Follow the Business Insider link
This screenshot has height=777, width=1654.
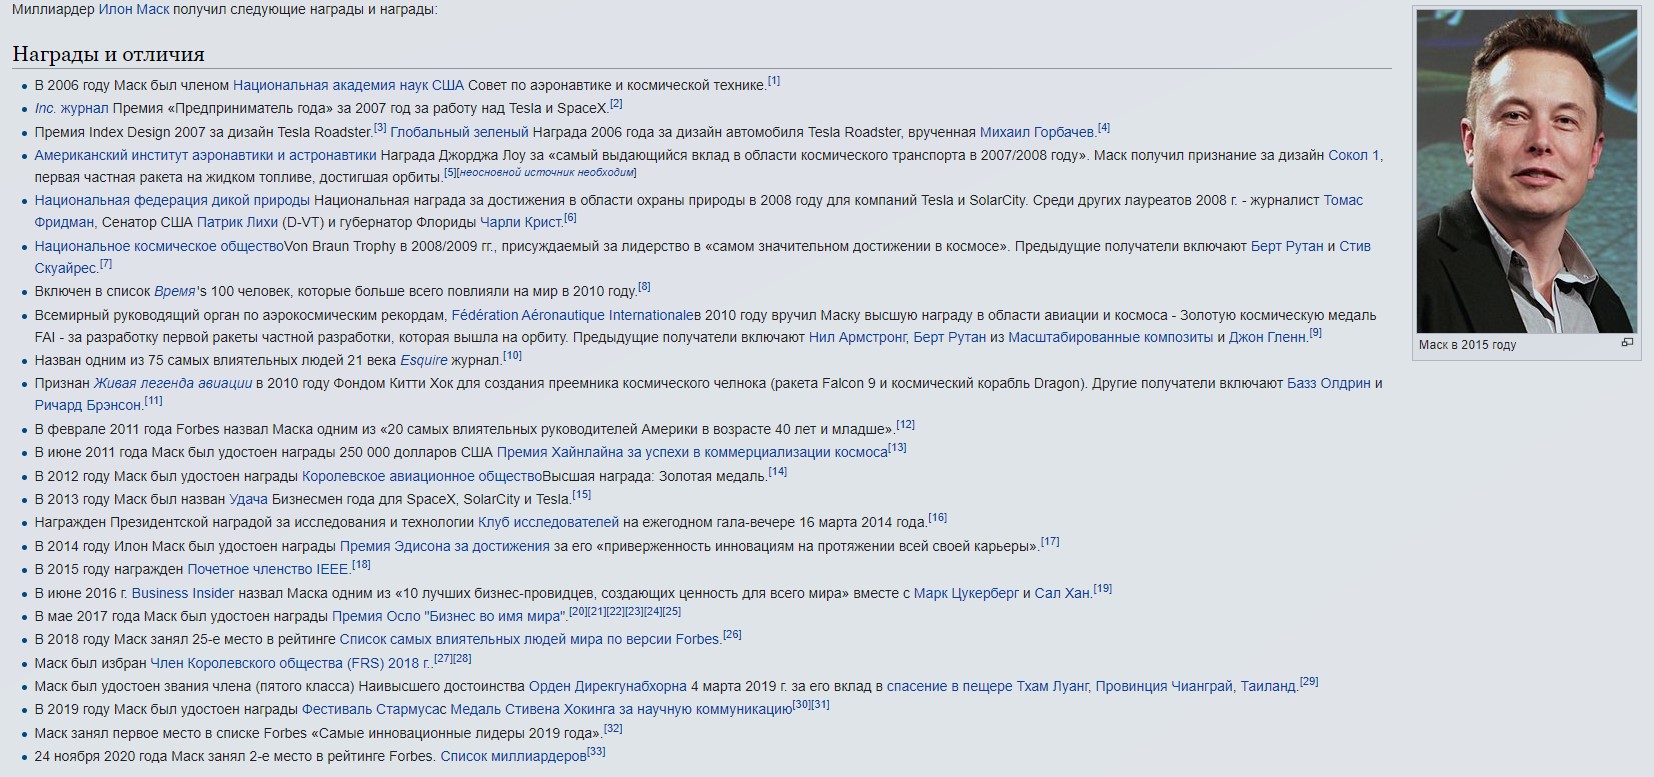(x=183, y=593)
